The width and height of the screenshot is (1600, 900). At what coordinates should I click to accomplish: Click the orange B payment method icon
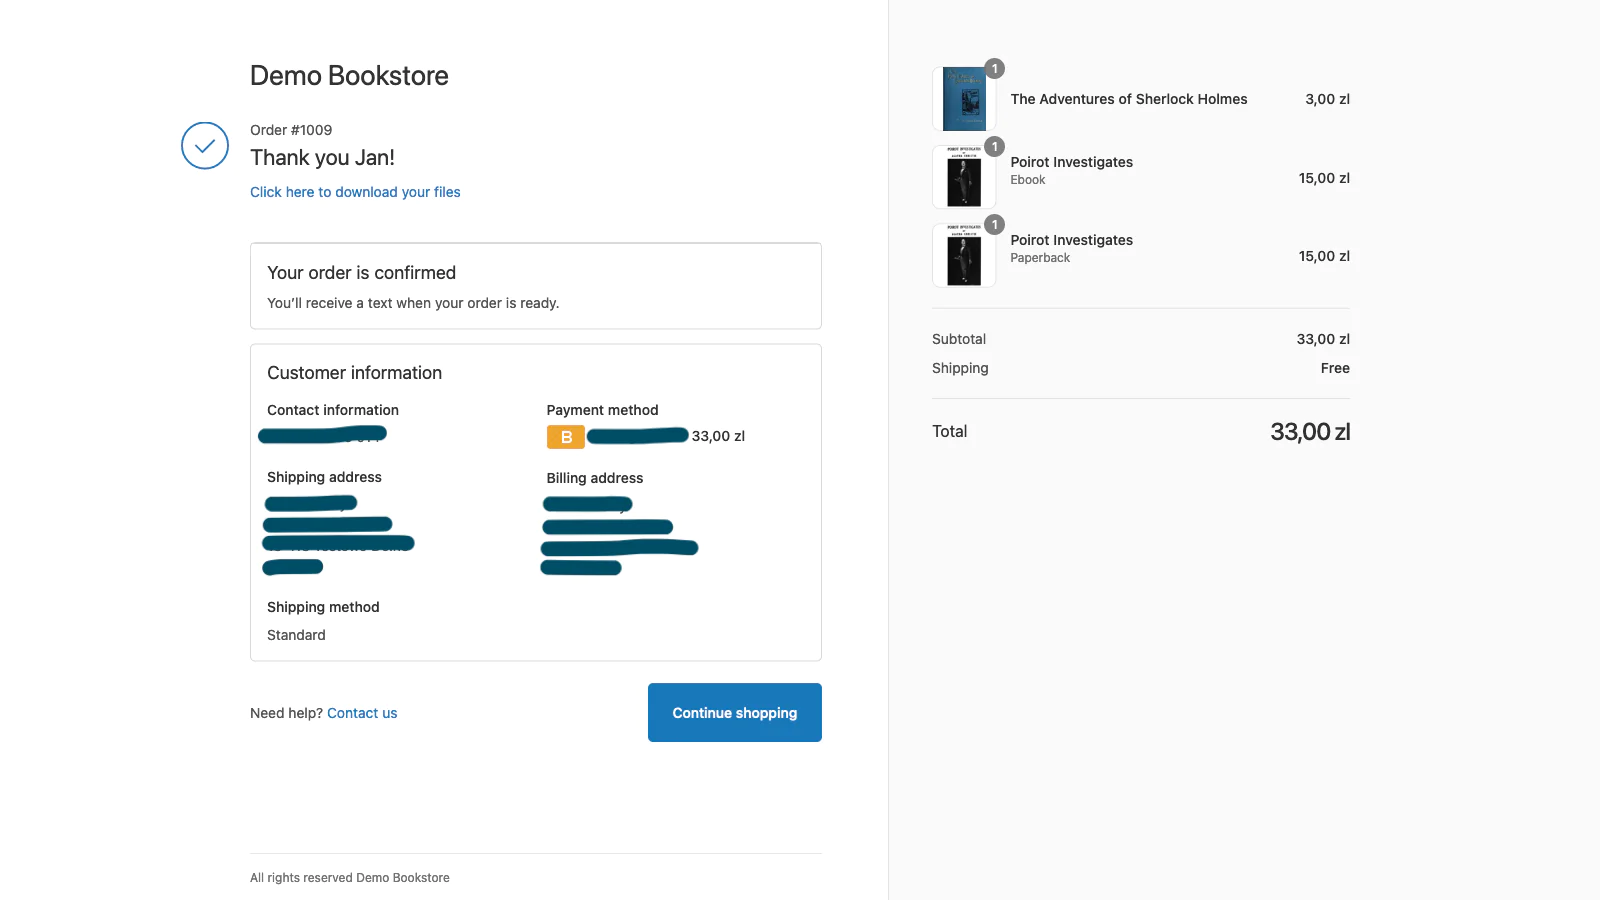(565, 437)
